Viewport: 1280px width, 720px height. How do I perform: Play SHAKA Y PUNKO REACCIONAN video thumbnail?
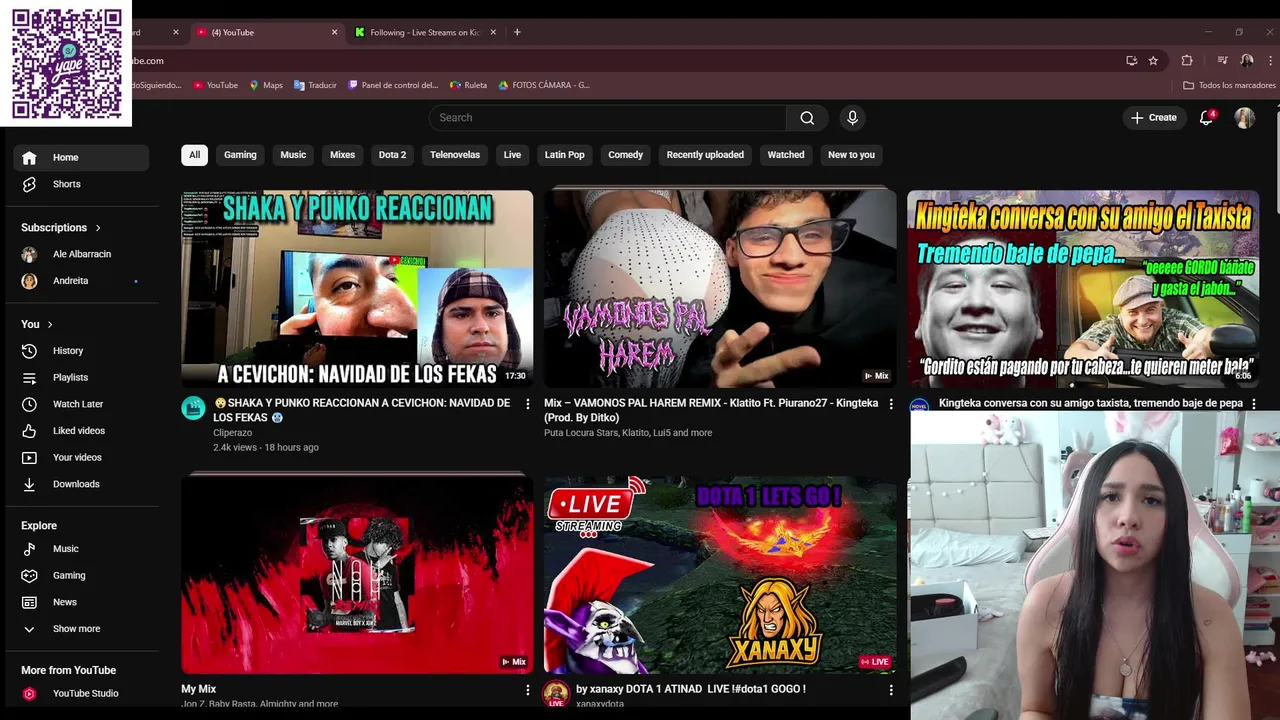coord(357,289)
